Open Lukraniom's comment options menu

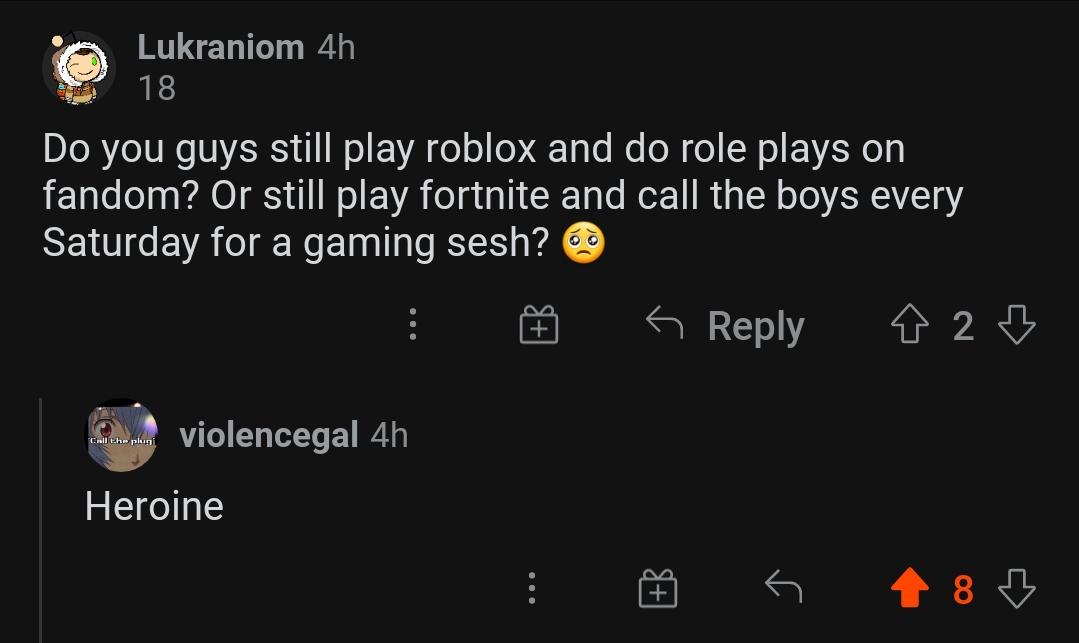(412, 326)
